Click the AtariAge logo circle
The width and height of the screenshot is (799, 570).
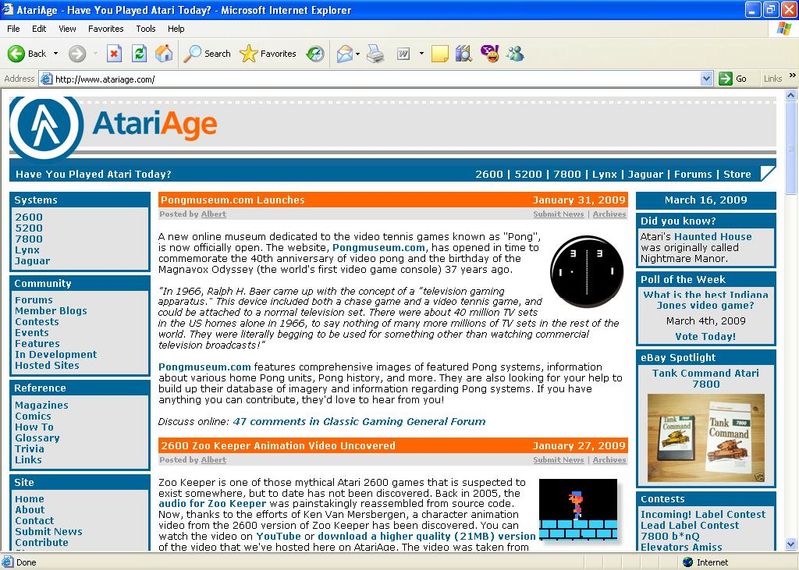click(x=46, y=126)
